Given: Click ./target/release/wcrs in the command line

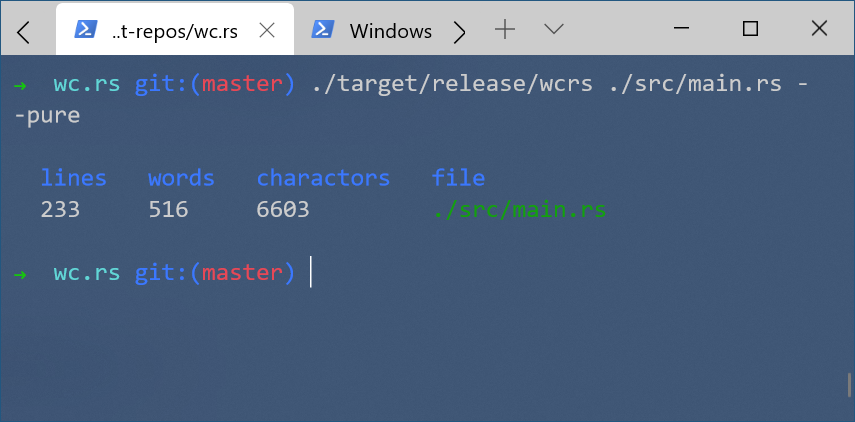Looking at the screenshot, I should tap(452, 85).
